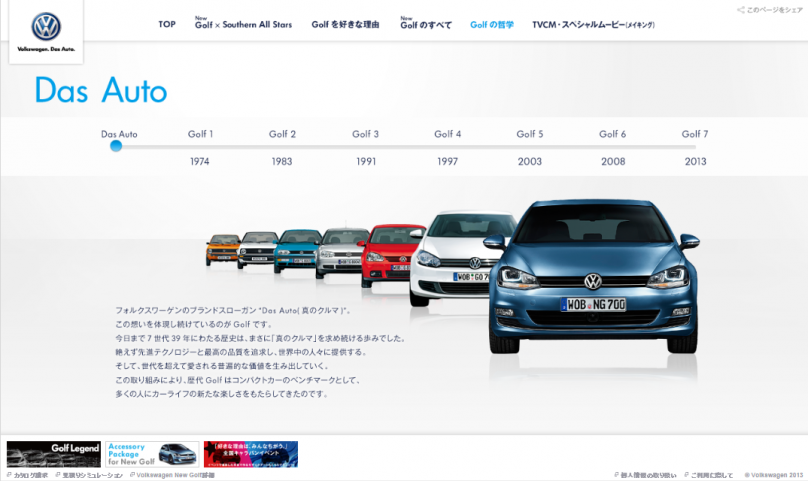808x481 pixels.
Task: Click the year 1997 label
Action: [447, 161]
